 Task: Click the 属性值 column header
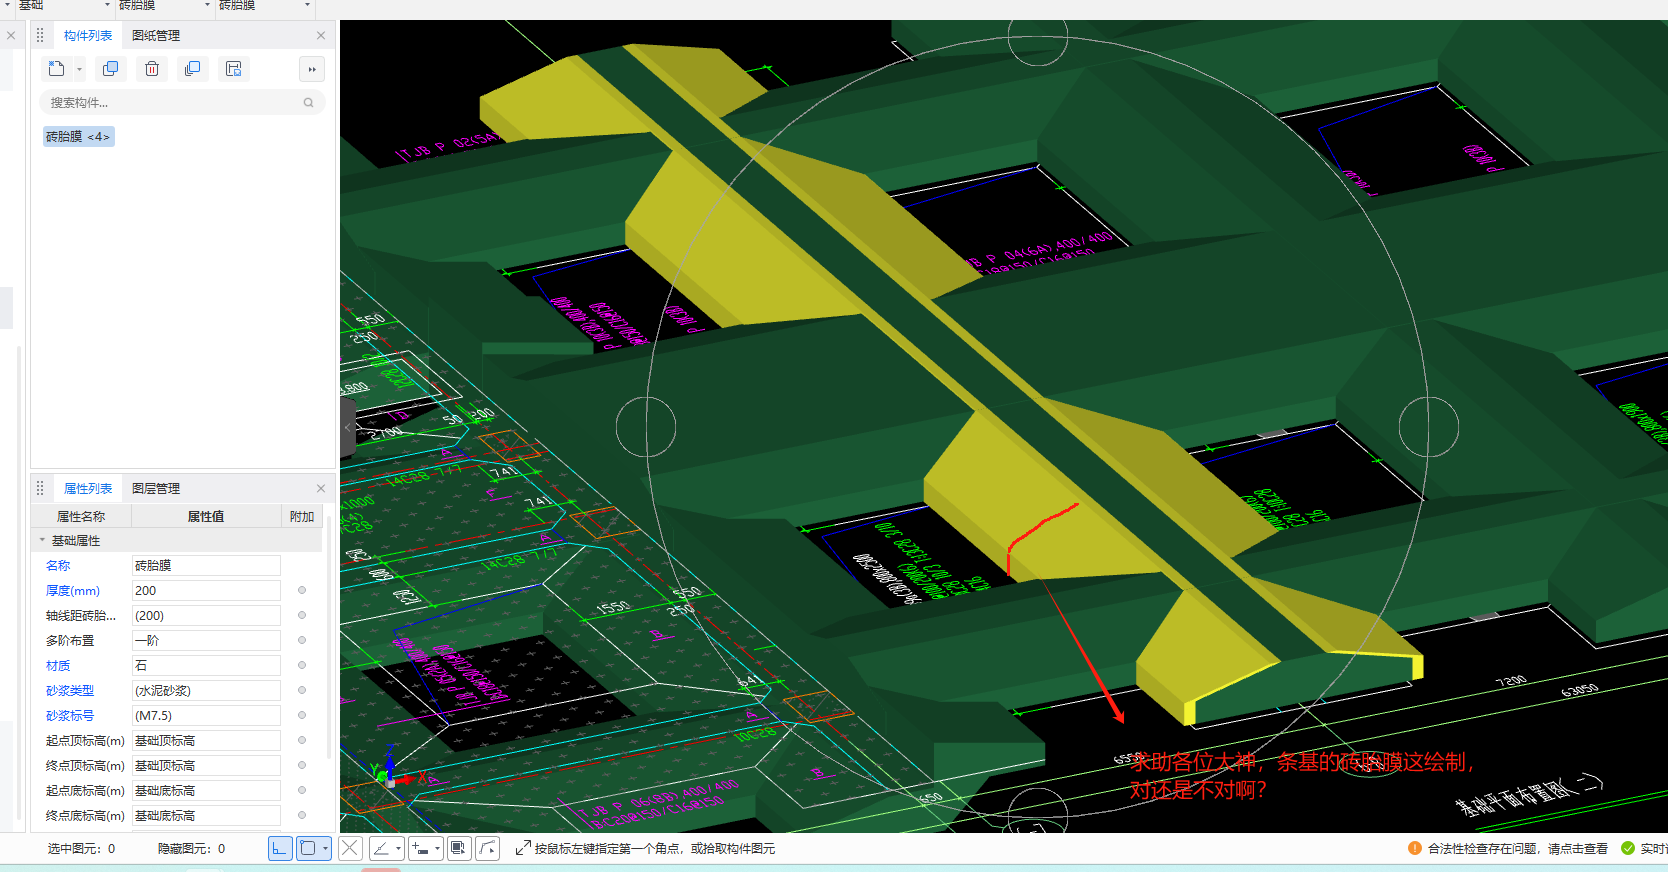pos(206,517)
